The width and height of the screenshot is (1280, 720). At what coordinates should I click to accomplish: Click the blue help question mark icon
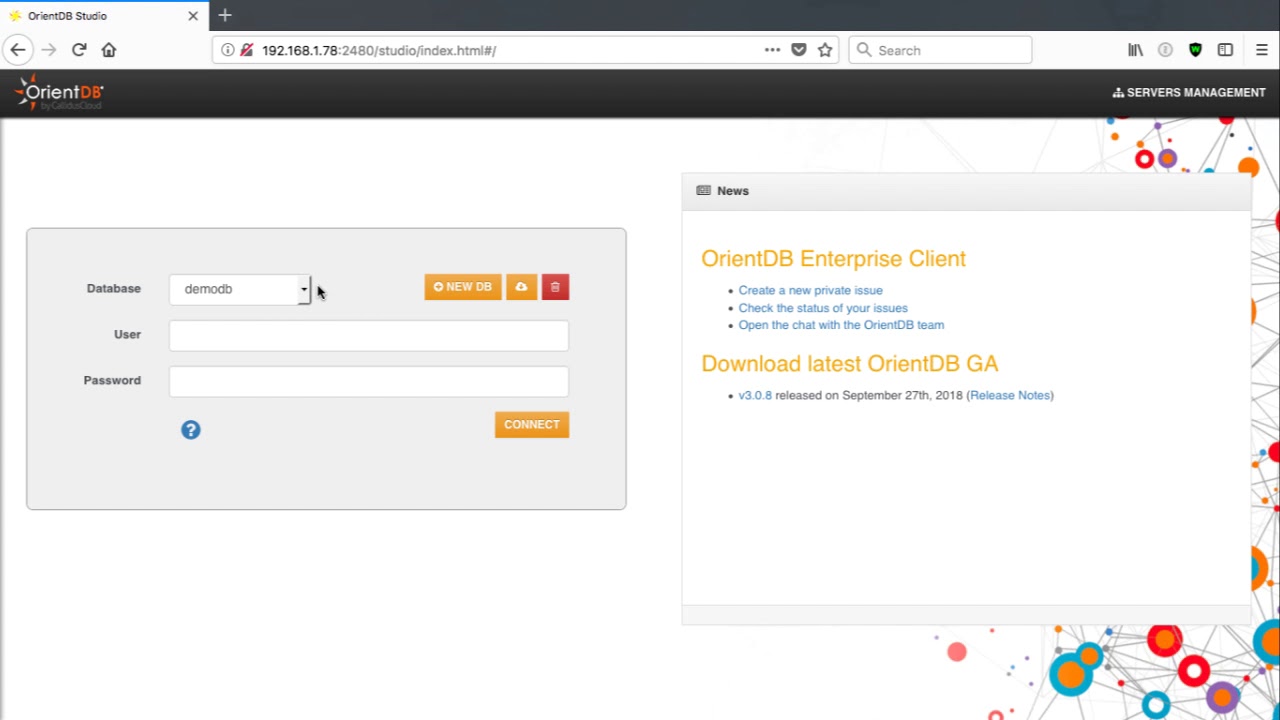pos(191,430)
